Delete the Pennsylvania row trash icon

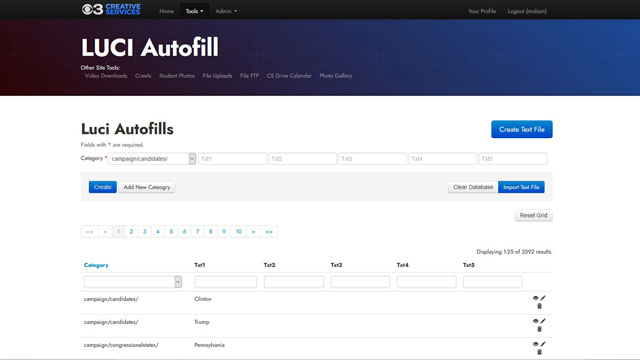539,351
